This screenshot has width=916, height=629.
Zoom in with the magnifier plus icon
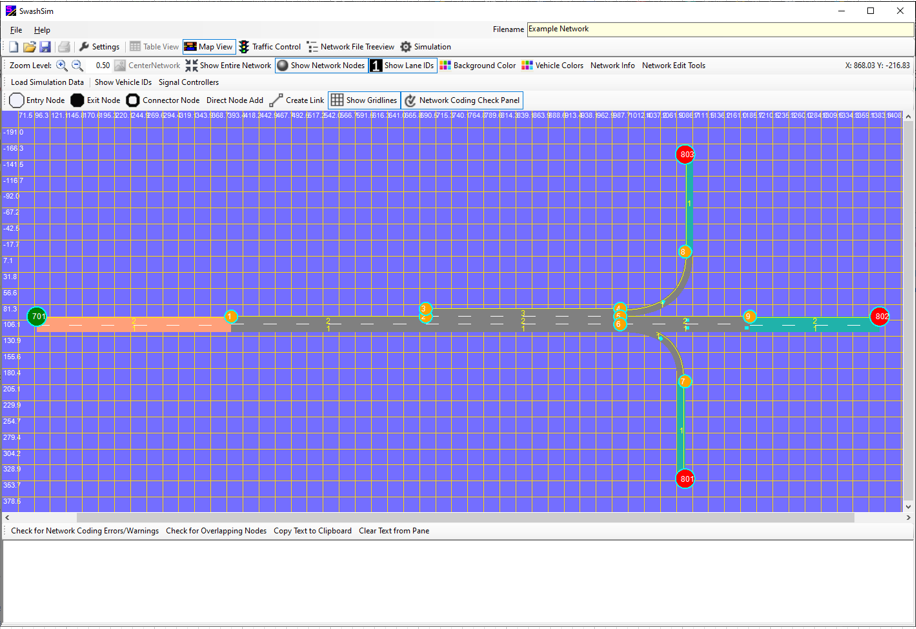(62, 65)
